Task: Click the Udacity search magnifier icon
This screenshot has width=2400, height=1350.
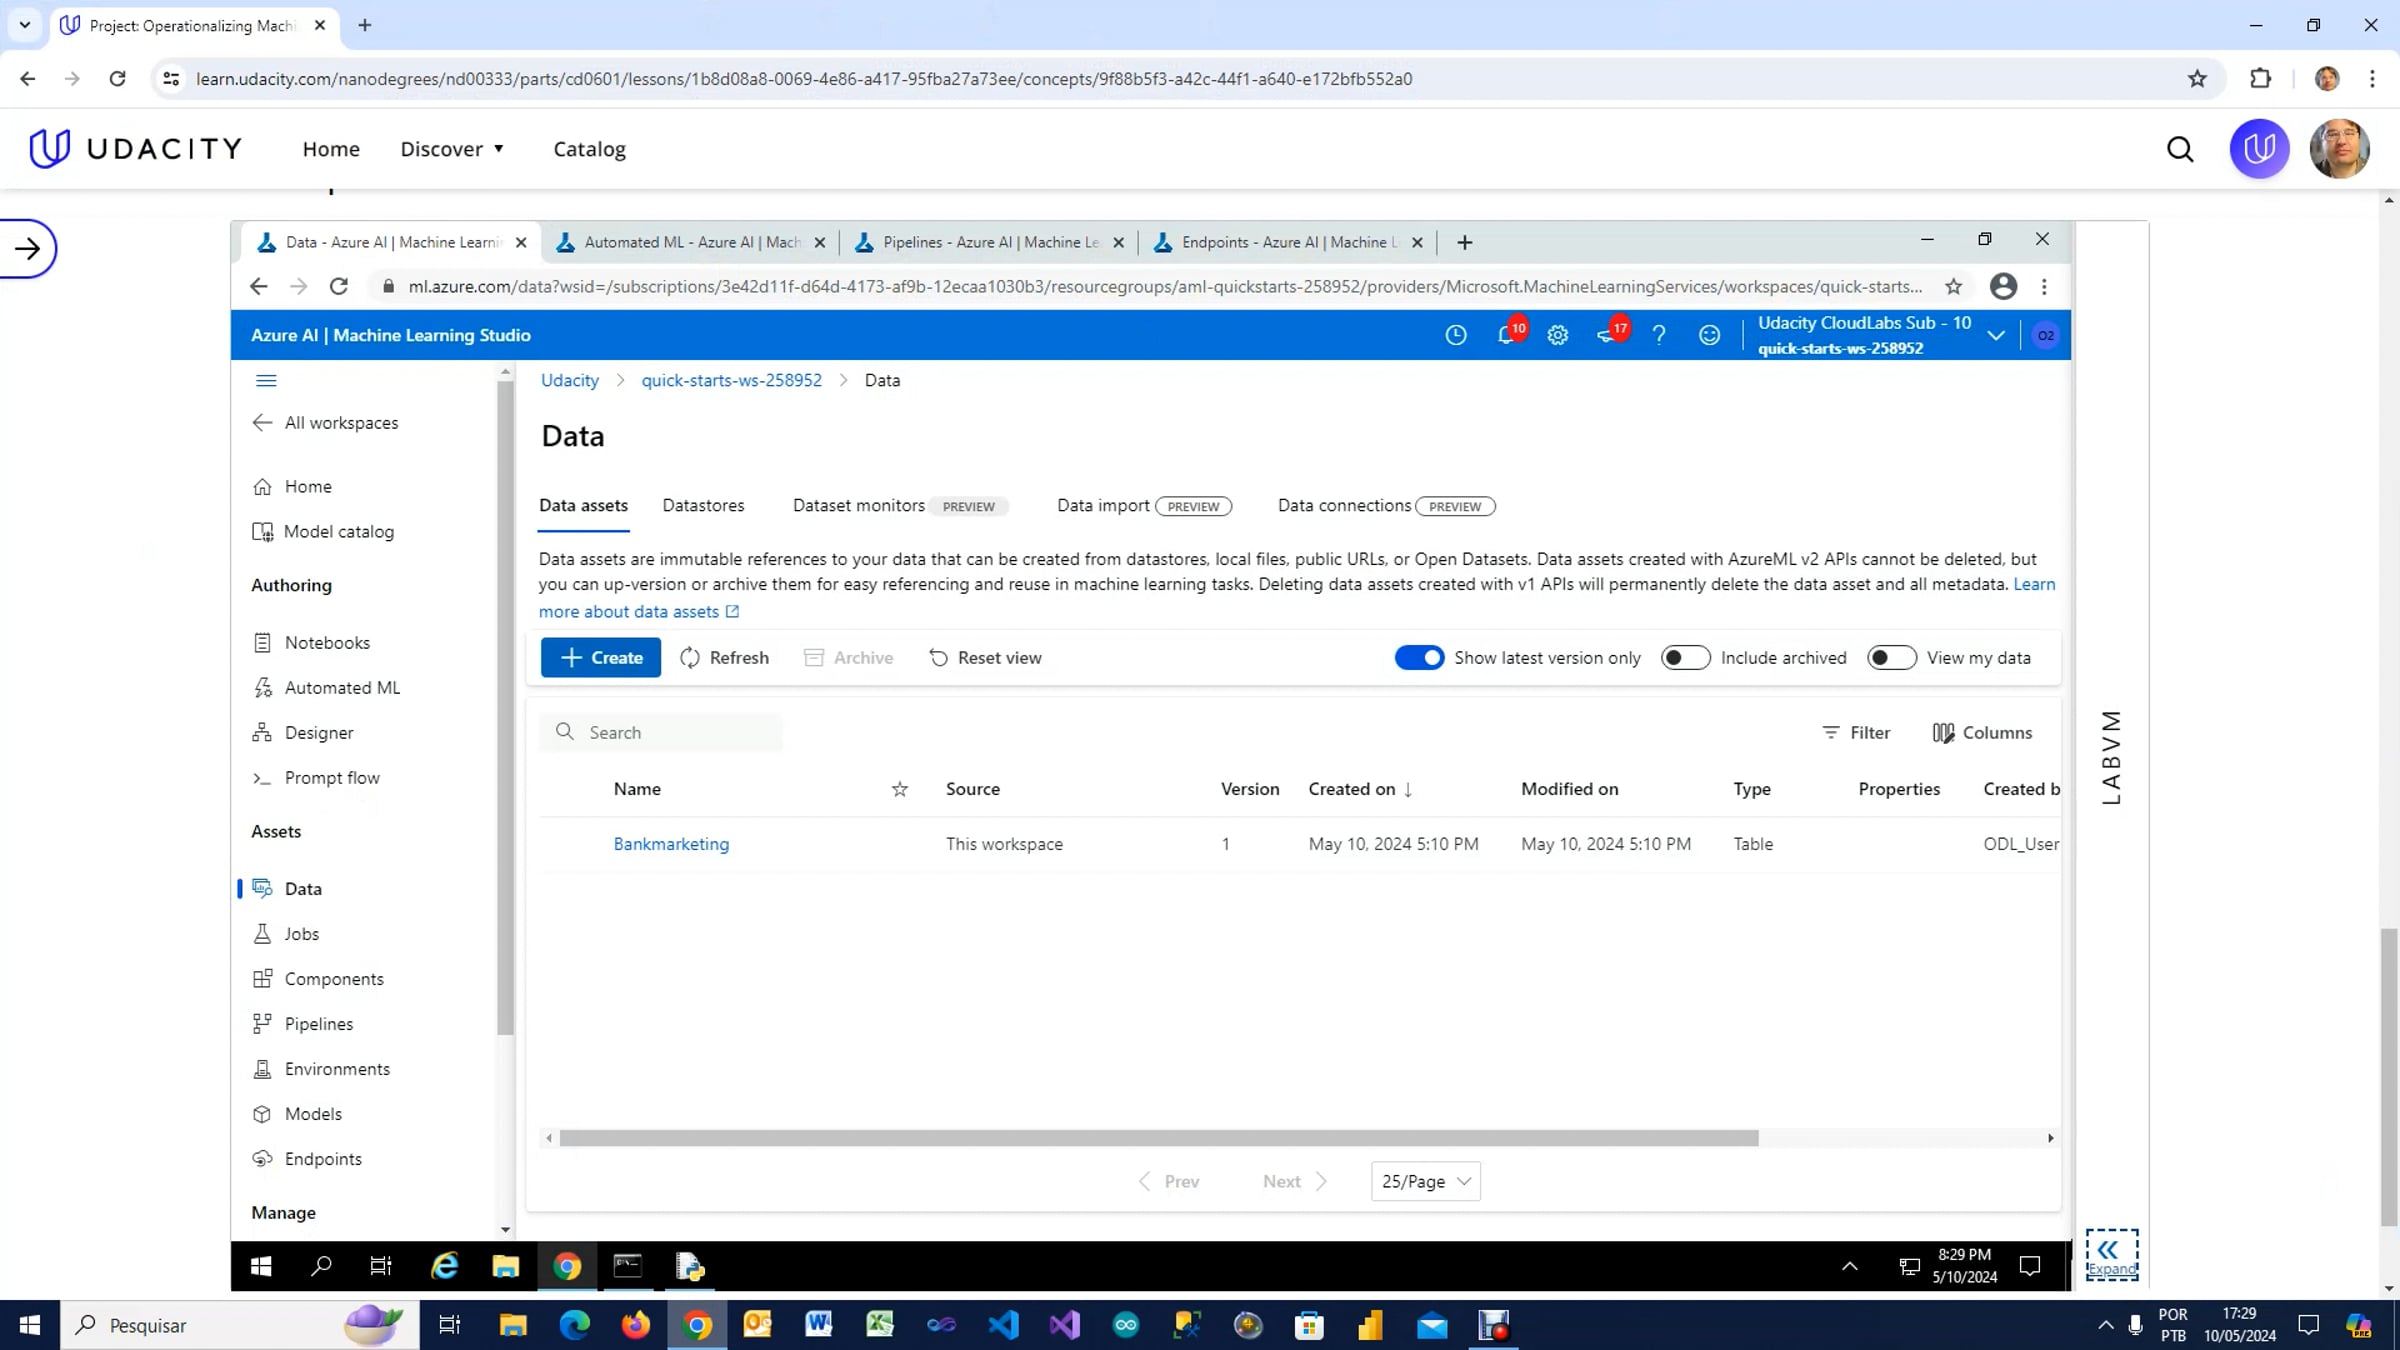Action: (2180, 150)
